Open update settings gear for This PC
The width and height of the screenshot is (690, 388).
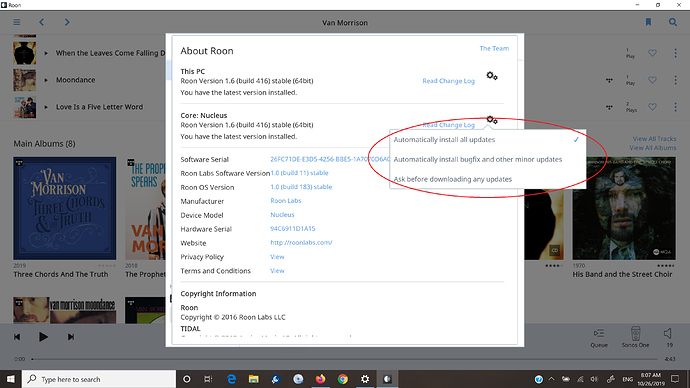[492, 76]
